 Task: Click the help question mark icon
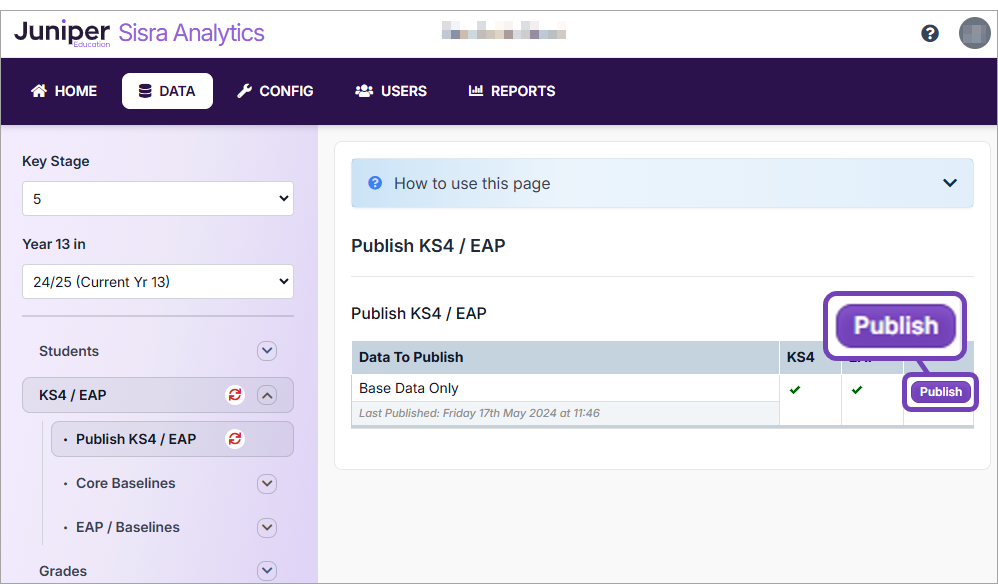(930, 33)
